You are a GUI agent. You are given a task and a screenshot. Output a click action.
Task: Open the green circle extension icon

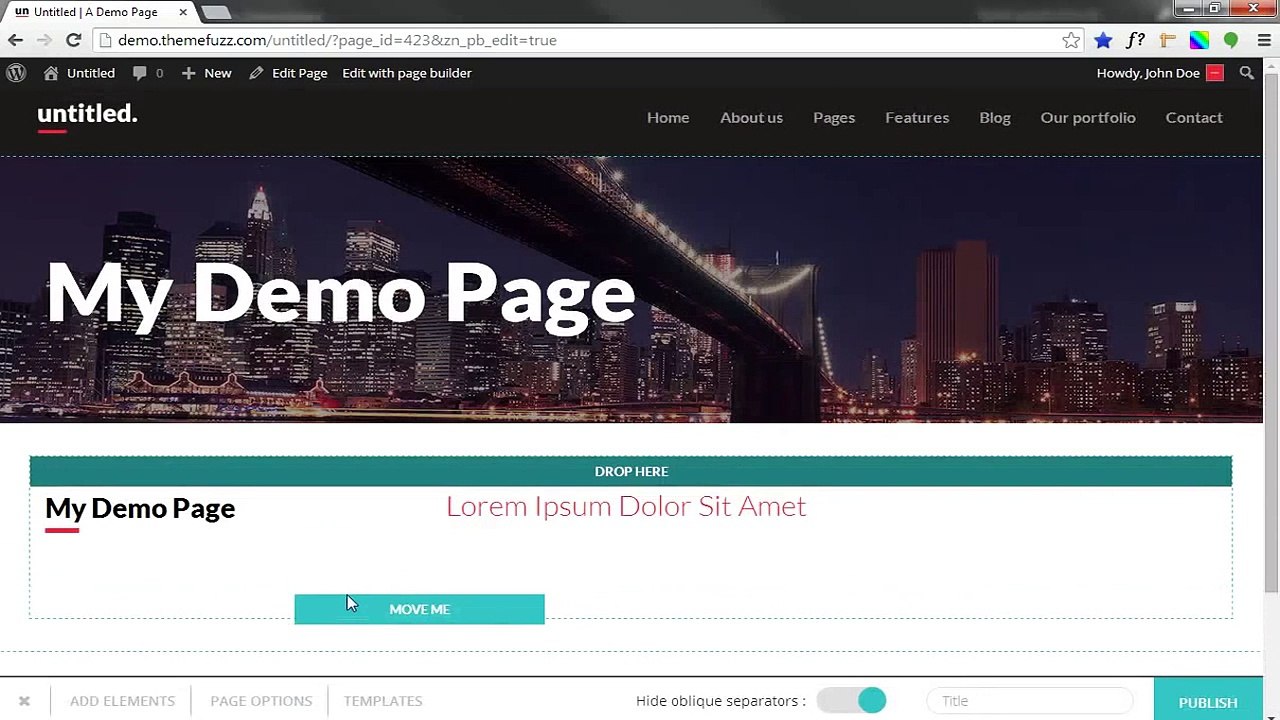(1231, 40)
